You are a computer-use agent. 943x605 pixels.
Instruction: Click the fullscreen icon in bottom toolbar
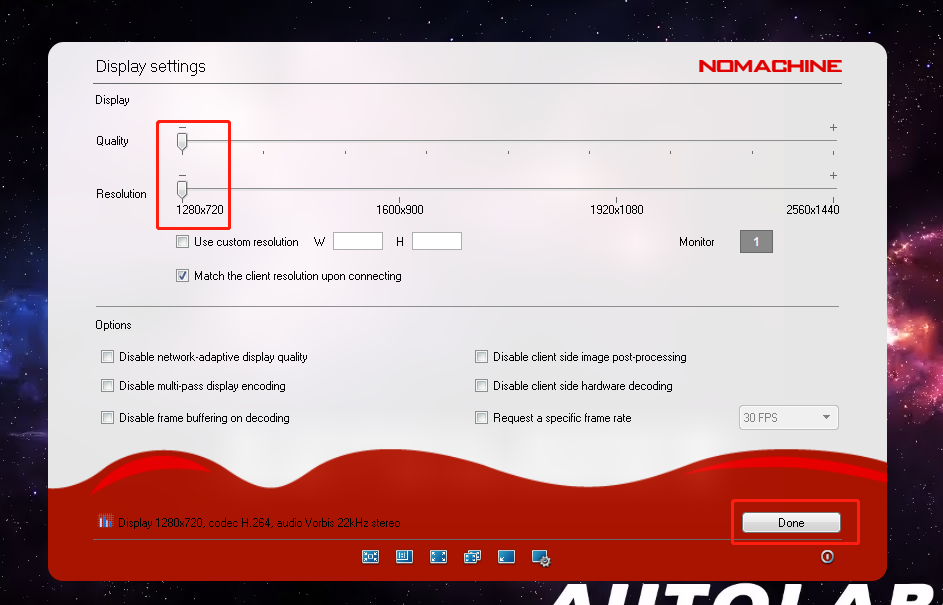click(438, 557)
